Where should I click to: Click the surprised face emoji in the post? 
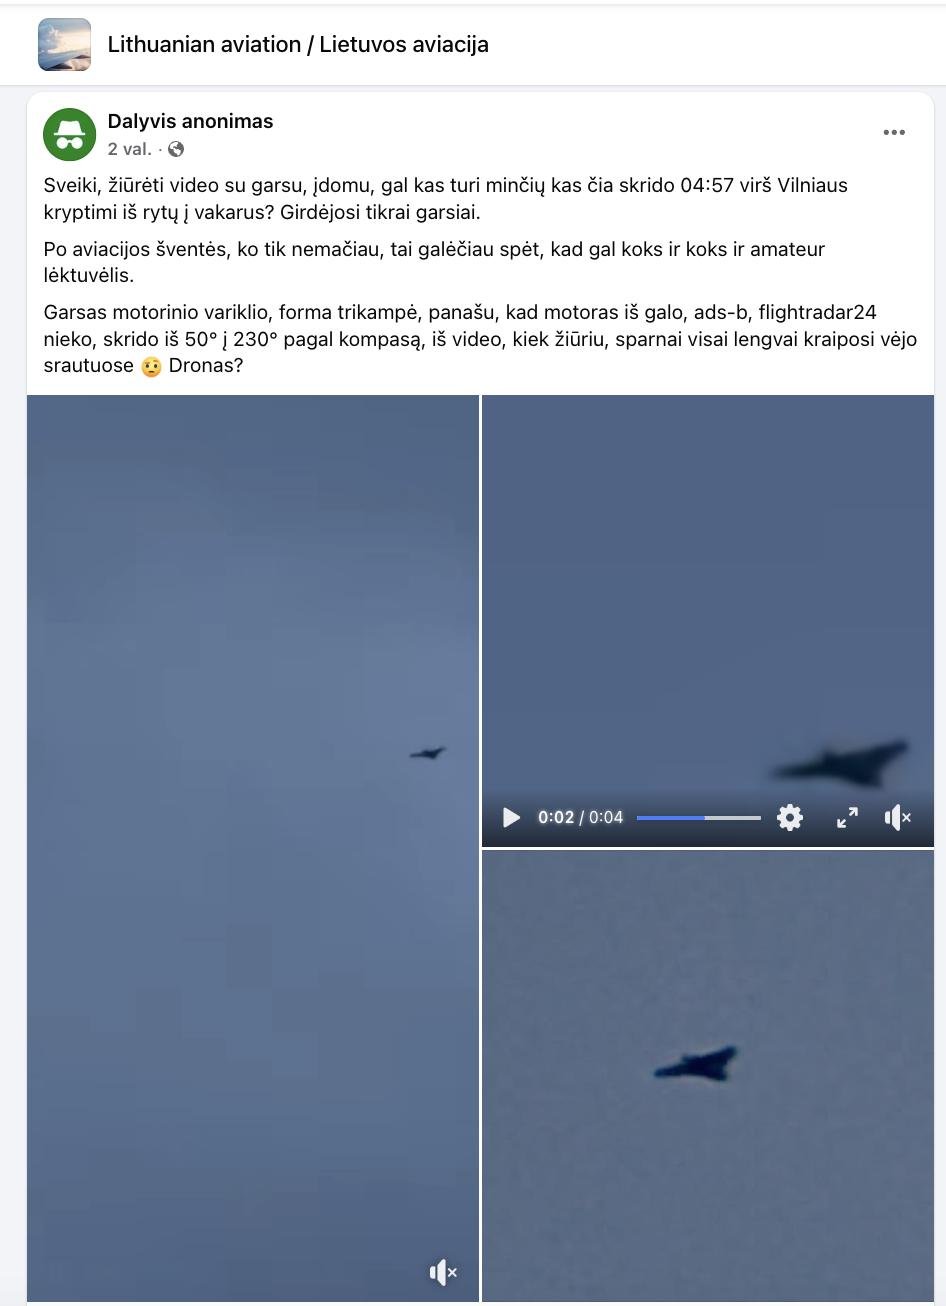click(151, 366)
